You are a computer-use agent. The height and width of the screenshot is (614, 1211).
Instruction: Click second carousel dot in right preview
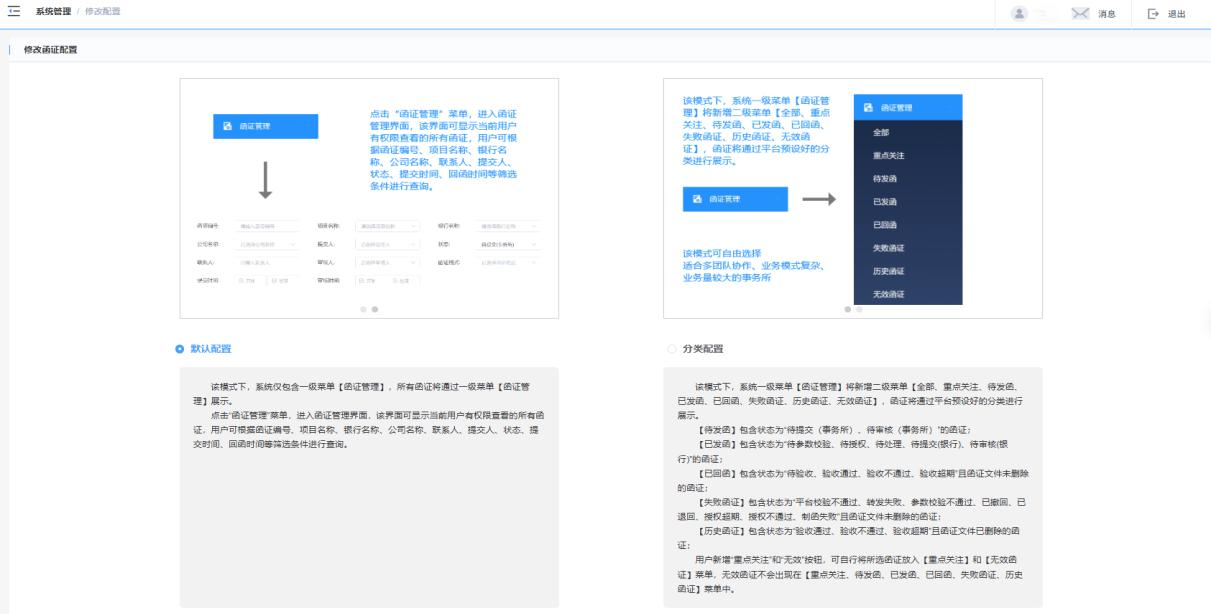click(x=858, y=309)
